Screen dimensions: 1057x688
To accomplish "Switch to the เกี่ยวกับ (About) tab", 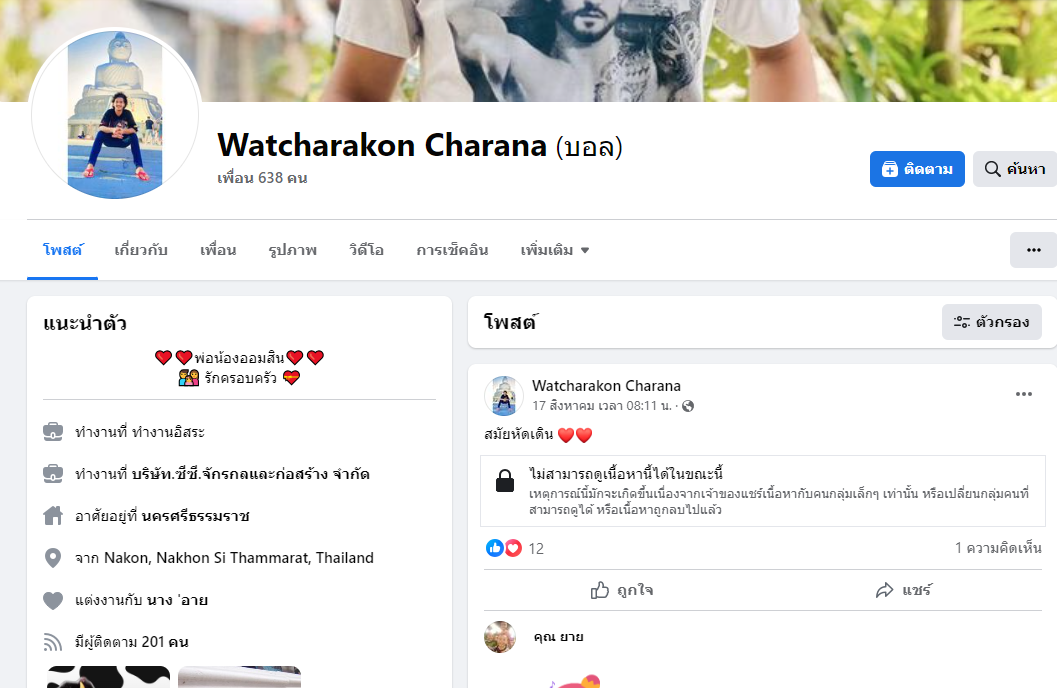I will point(141,251).
